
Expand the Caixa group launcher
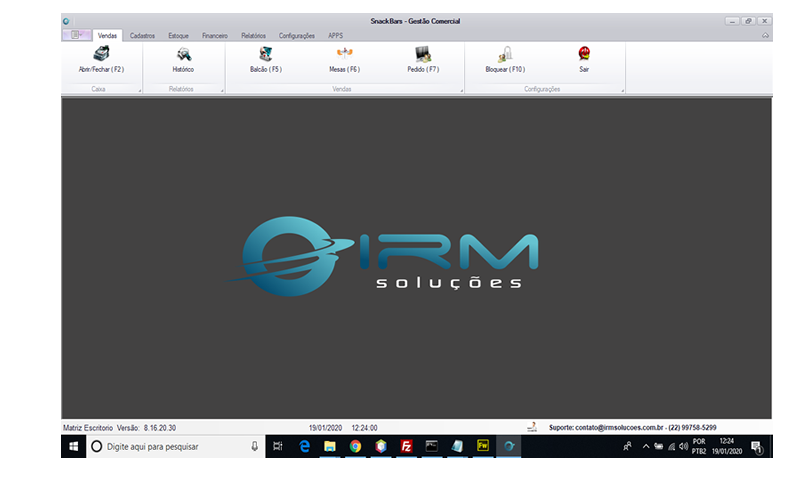(x=139, y=91)
